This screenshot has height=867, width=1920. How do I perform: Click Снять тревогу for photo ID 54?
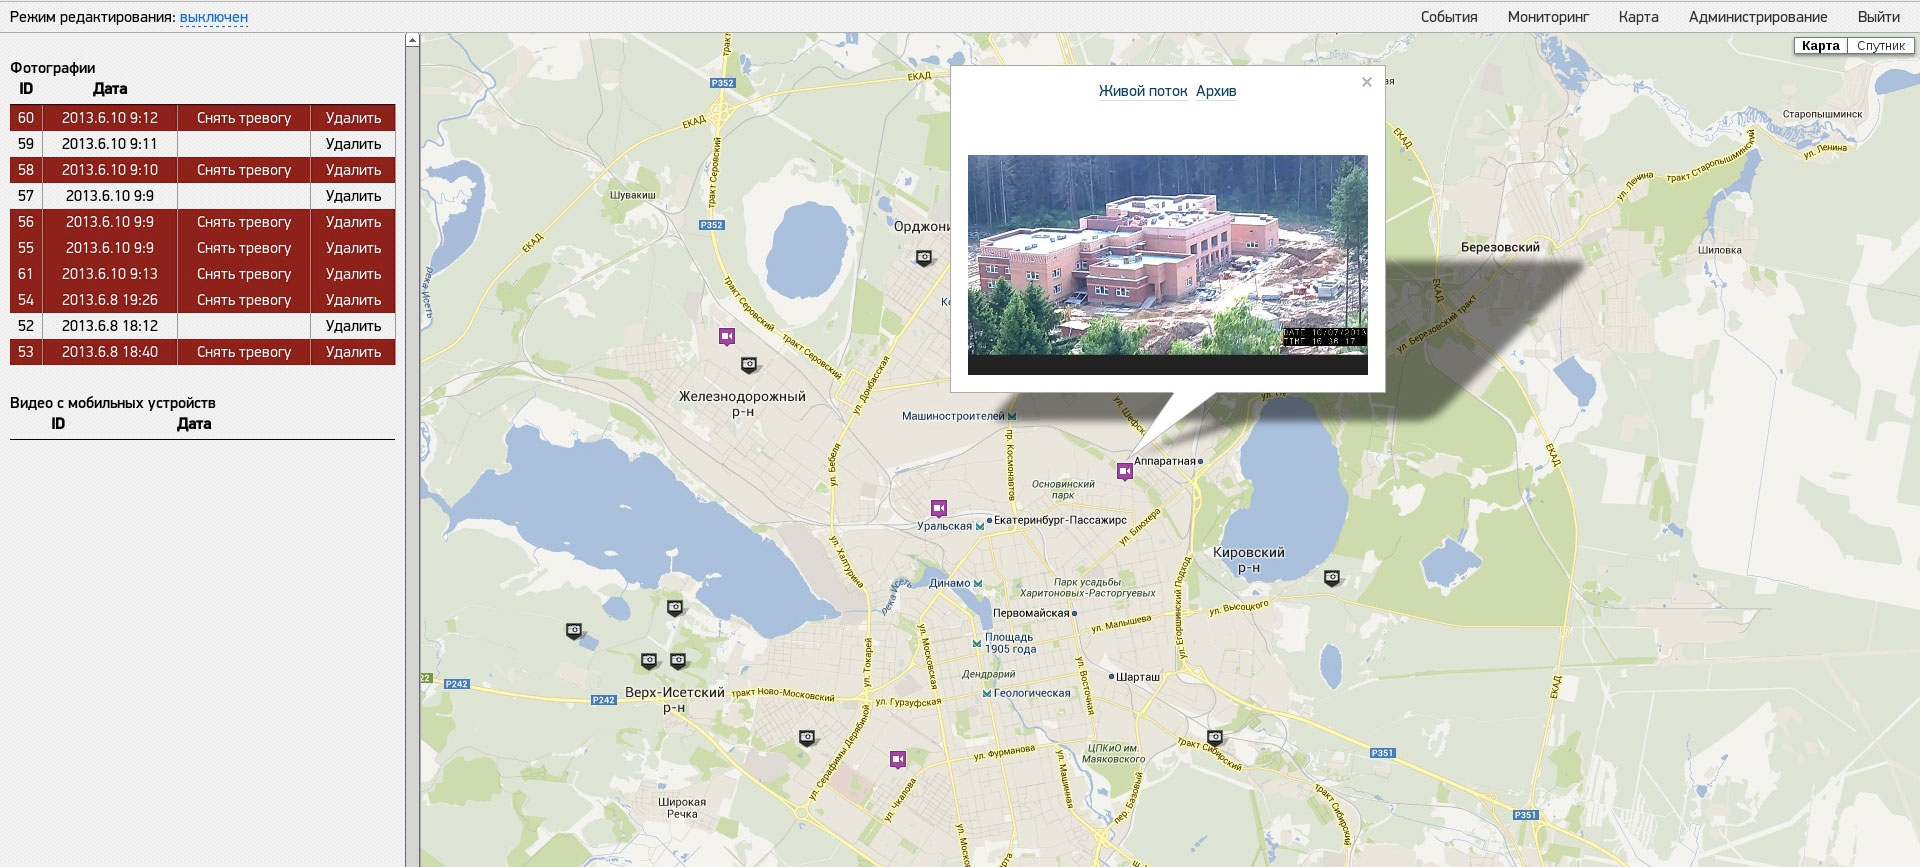(x=244, y=300)
